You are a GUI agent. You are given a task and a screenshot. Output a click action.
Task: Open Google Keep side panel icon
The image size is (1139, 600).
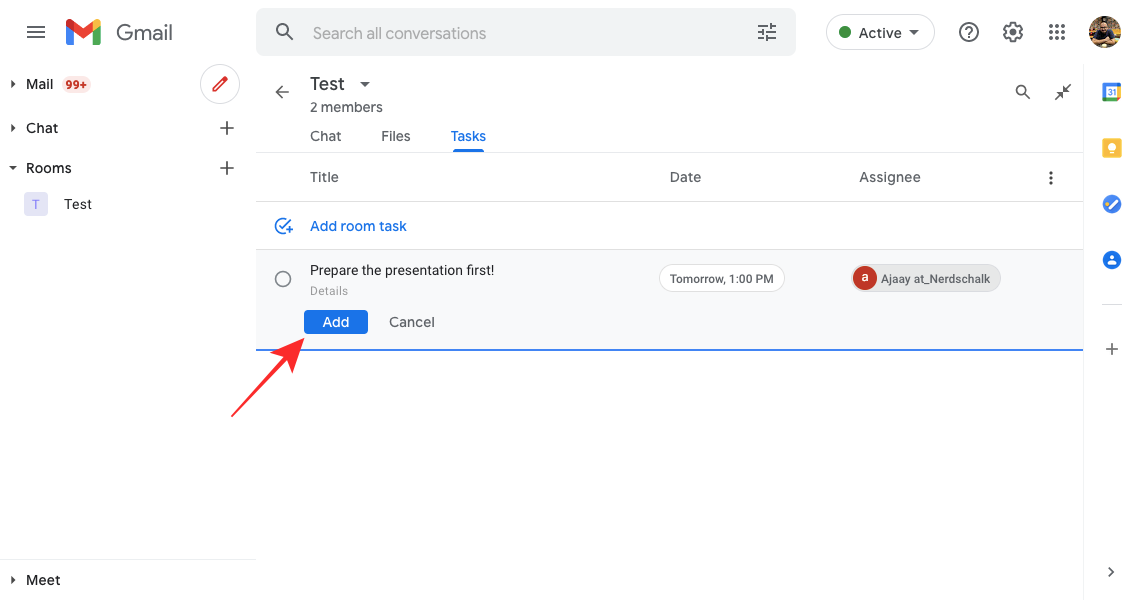pos(1111,148)
